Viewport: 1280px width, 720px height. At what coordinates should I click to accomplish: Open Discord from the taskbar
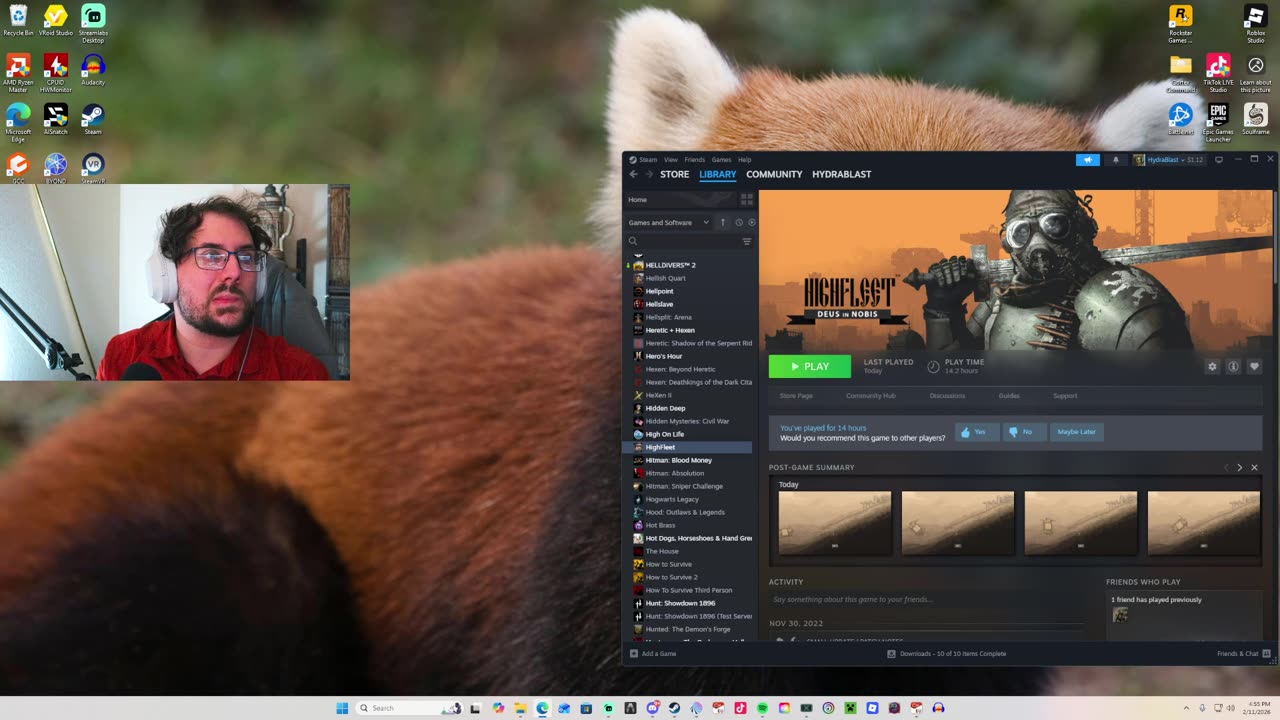pos(652,708)
